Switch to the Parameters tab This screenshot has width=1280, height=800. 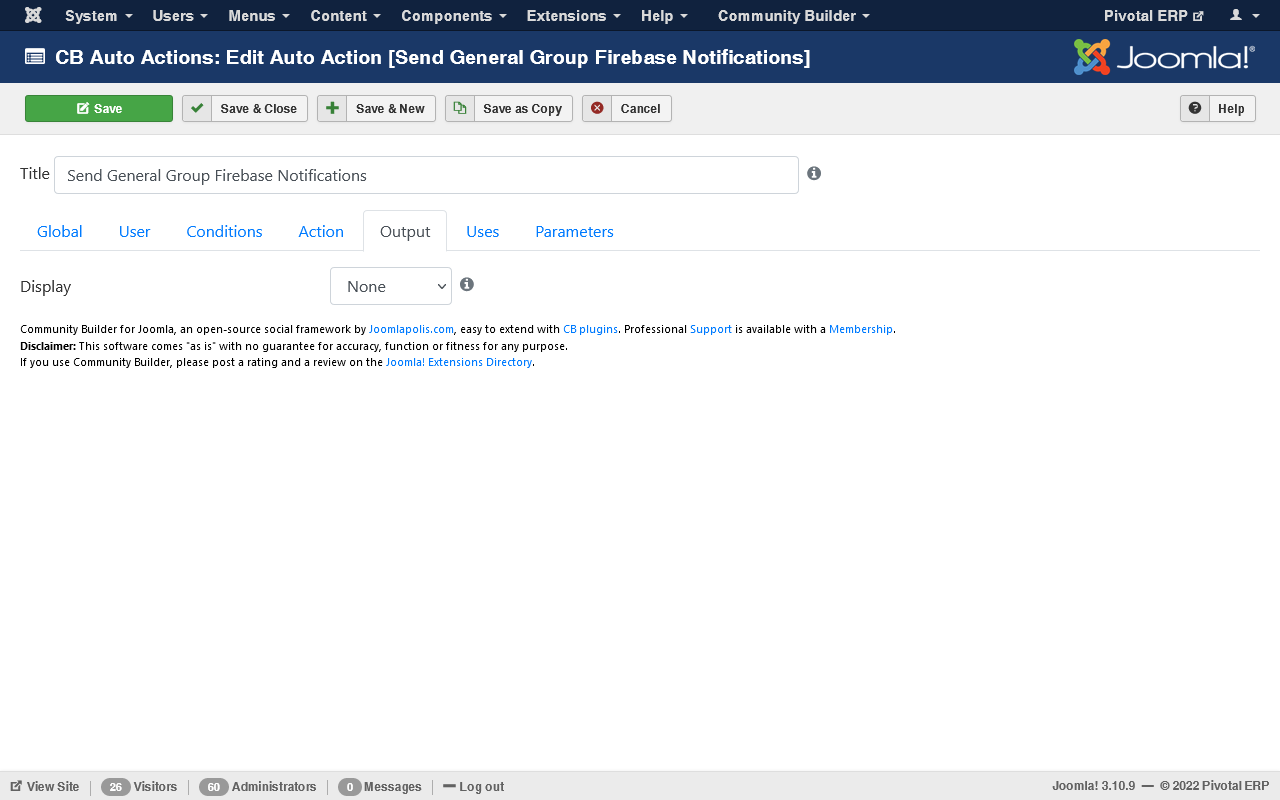tap(574, 231)
